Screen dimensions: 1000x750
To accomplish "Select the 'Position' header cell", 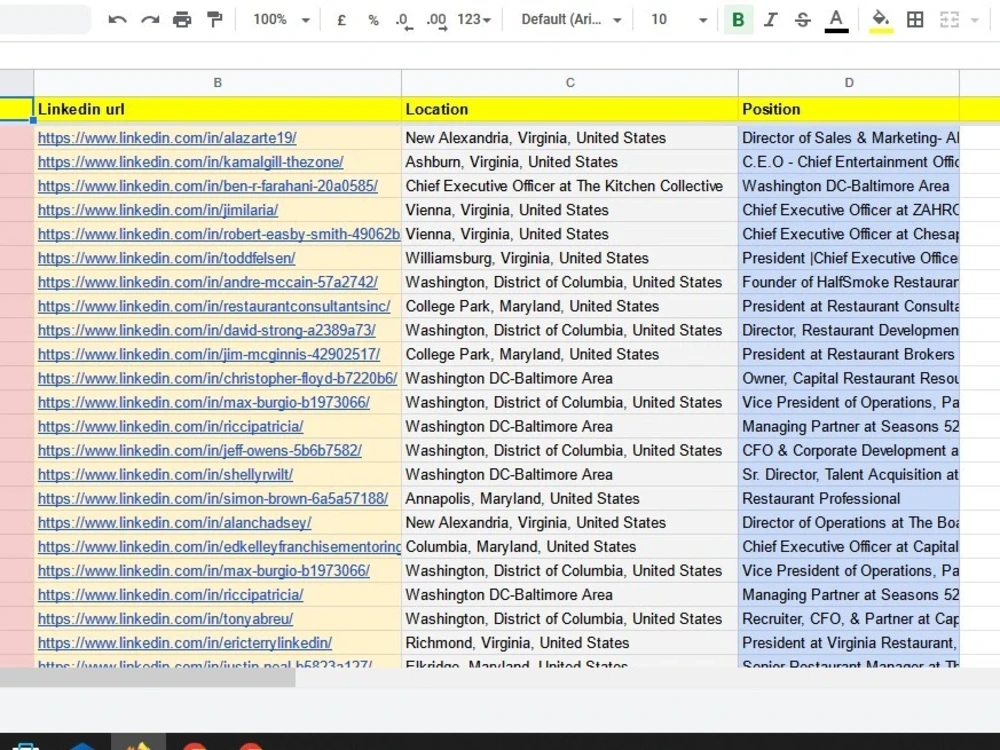I will point(849,109).
